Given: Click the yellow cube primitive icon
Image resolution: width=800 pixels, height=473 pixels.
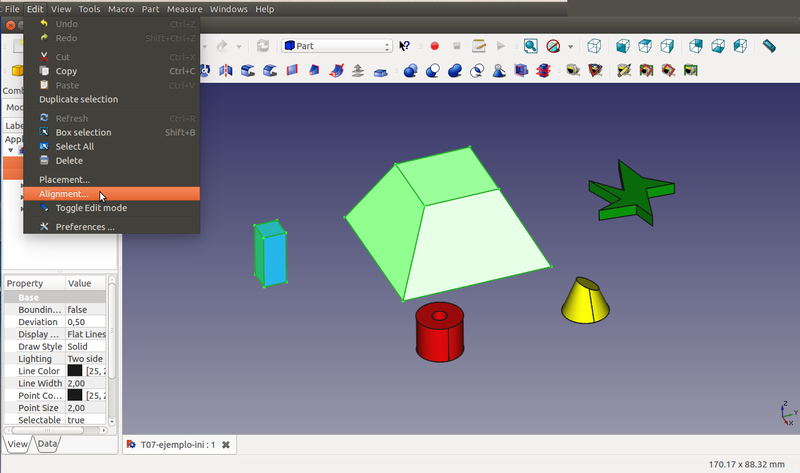Looking at the screenshot, I should tap(17, 70).
